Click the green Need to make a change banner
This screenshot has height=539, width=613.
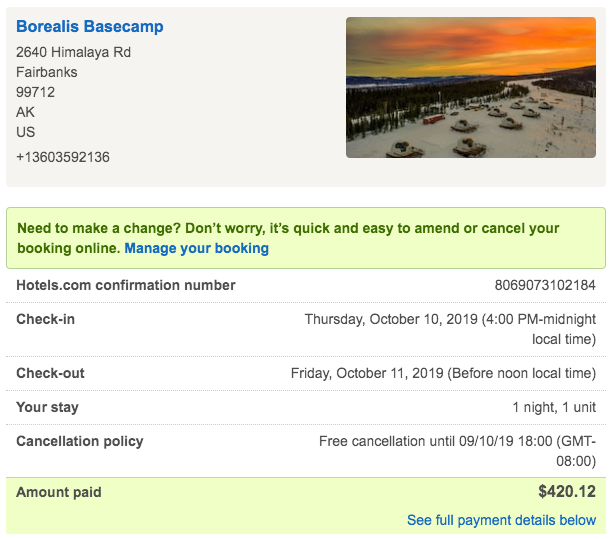pyautogui.click(x=306, y=238)
